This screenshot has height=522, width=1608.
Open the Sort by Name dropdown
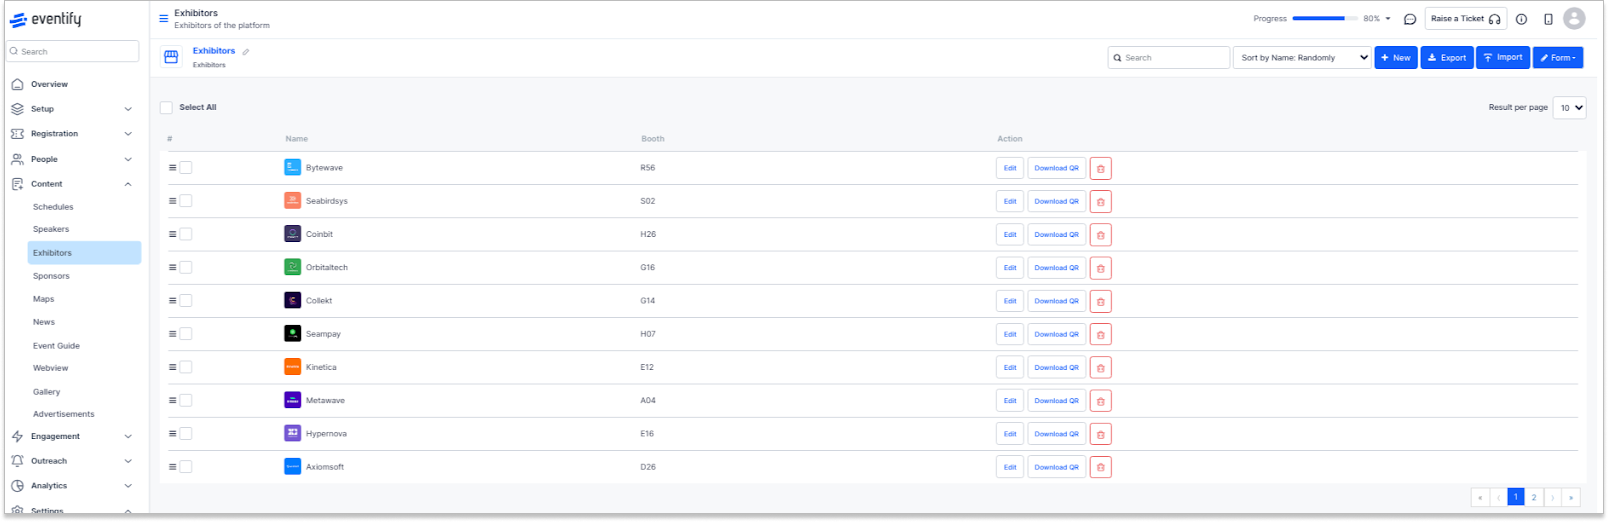coord(1302,58)
